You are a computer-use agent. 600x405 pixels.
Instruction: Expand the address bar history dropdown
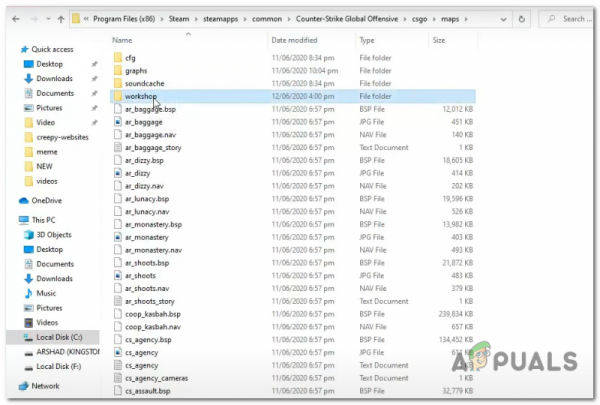pyautogui.click(x=504, y=19)
